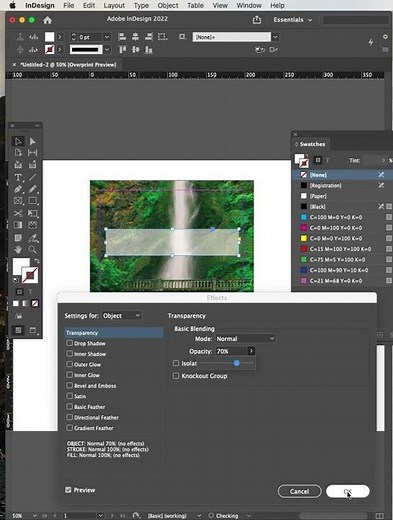Open the stroke weight dropdown
Image resolution: width=393 pixels, height=520 pixels.
pyautogui.click(x=107, y=37)
